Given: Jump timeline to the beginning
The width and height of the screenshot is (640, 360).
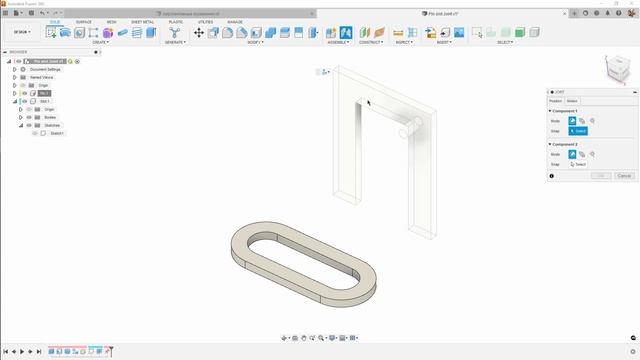Looking at the screenshot, I should tap(6, 351).
